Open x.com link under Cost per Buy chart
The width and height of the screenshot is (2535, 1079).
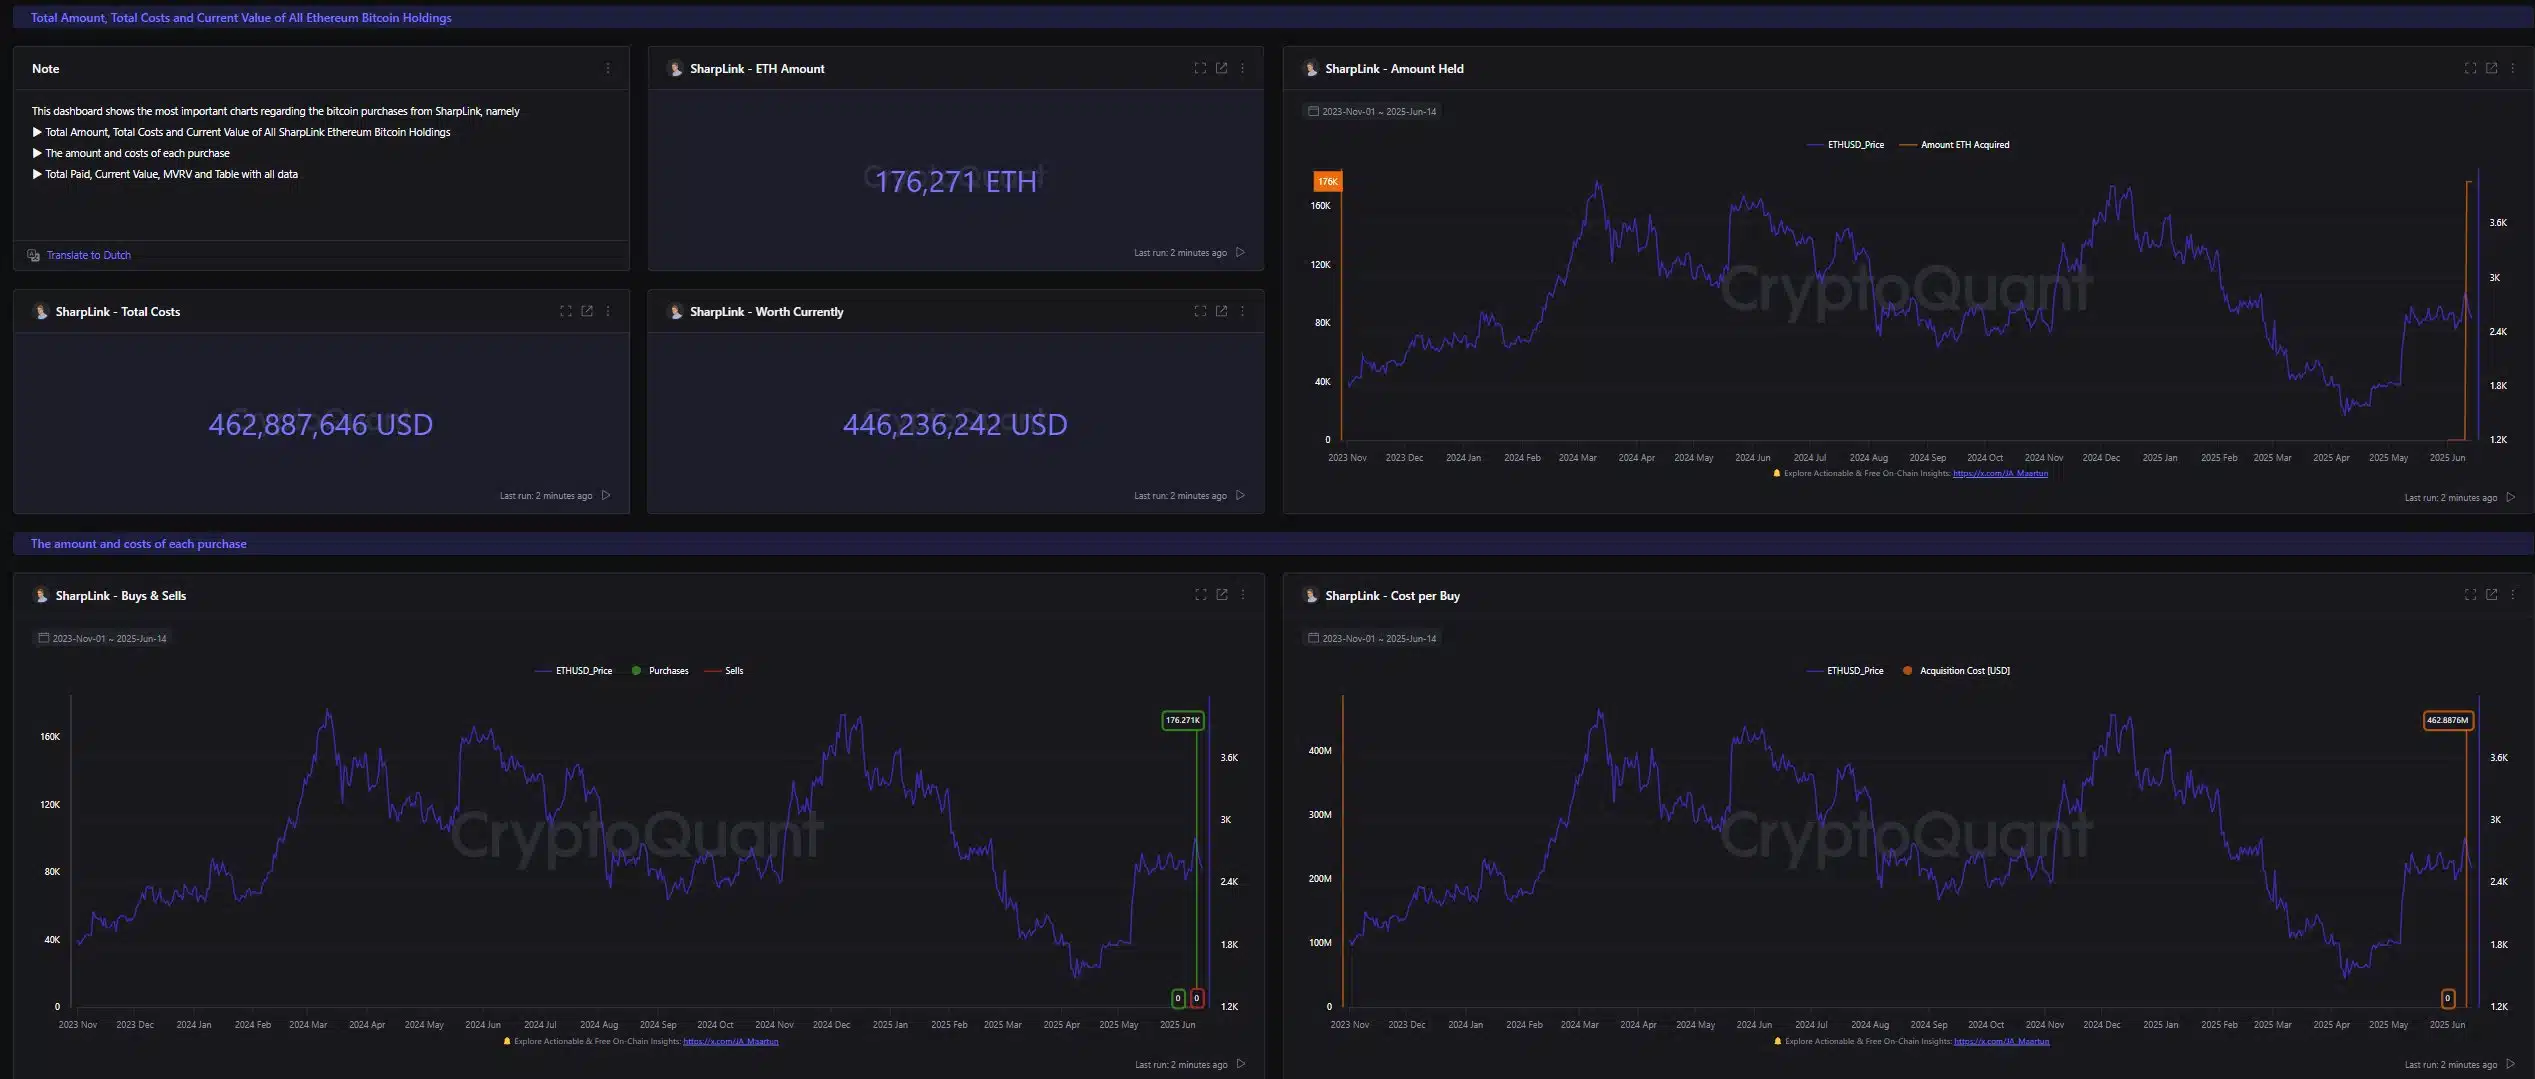[x=2001, y=1042]
